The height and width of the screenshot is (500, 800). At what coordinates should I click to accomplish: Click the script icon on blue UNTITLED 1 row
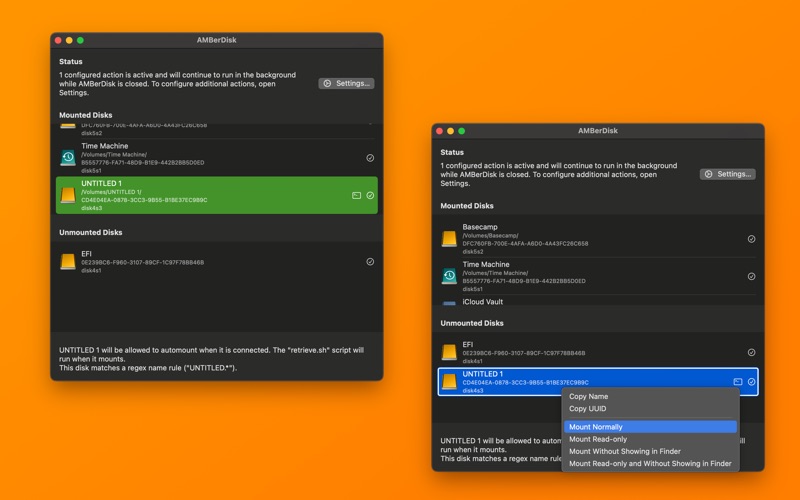point(738,382)
